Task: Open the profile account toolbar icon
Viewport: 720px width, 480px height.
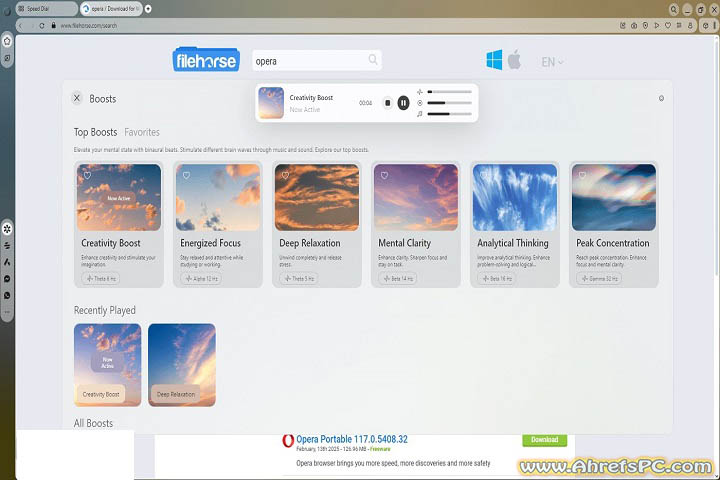Action: point(690,26)
